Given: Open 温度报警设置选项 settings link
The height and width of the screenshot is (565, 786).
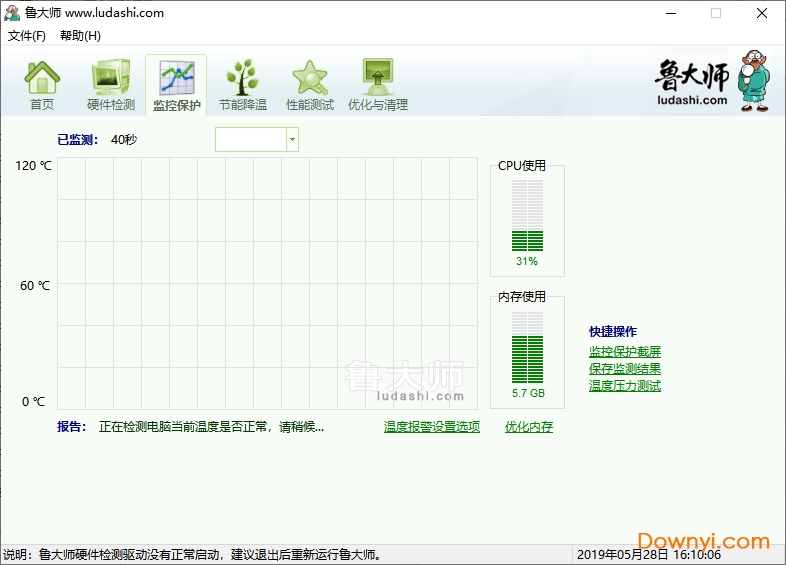Looking at the screenshot, I should 432,427.
